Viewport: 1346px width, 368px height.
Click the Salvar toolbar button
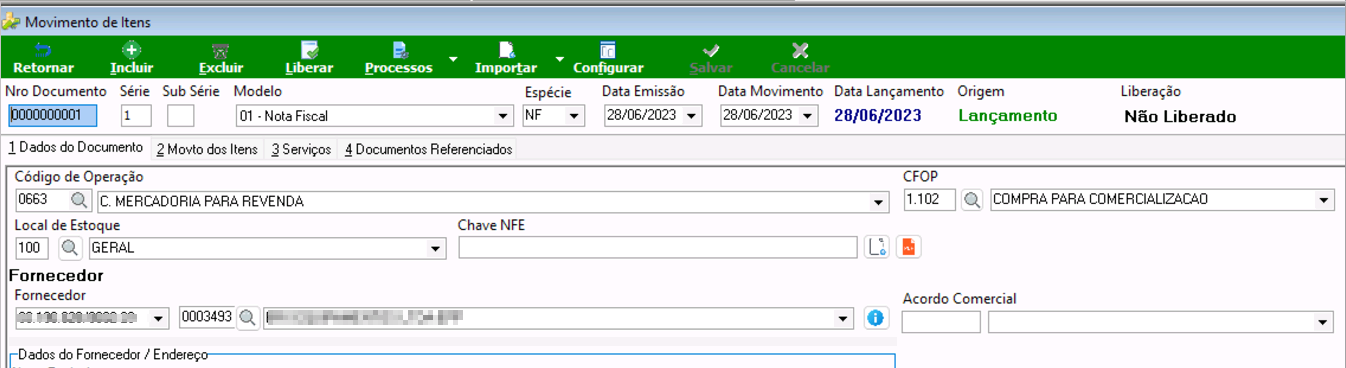pyautogui.click(x=711, y=58)
